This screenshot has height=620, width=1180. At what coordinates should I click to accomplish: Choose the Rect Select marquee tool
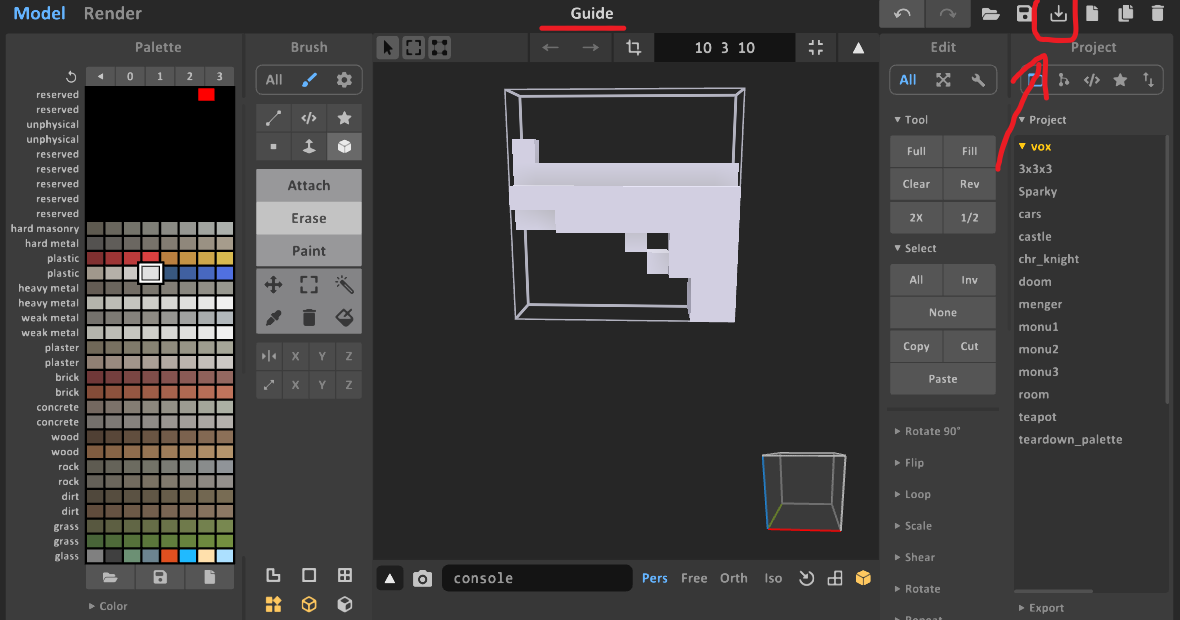(x=309, y=284)
